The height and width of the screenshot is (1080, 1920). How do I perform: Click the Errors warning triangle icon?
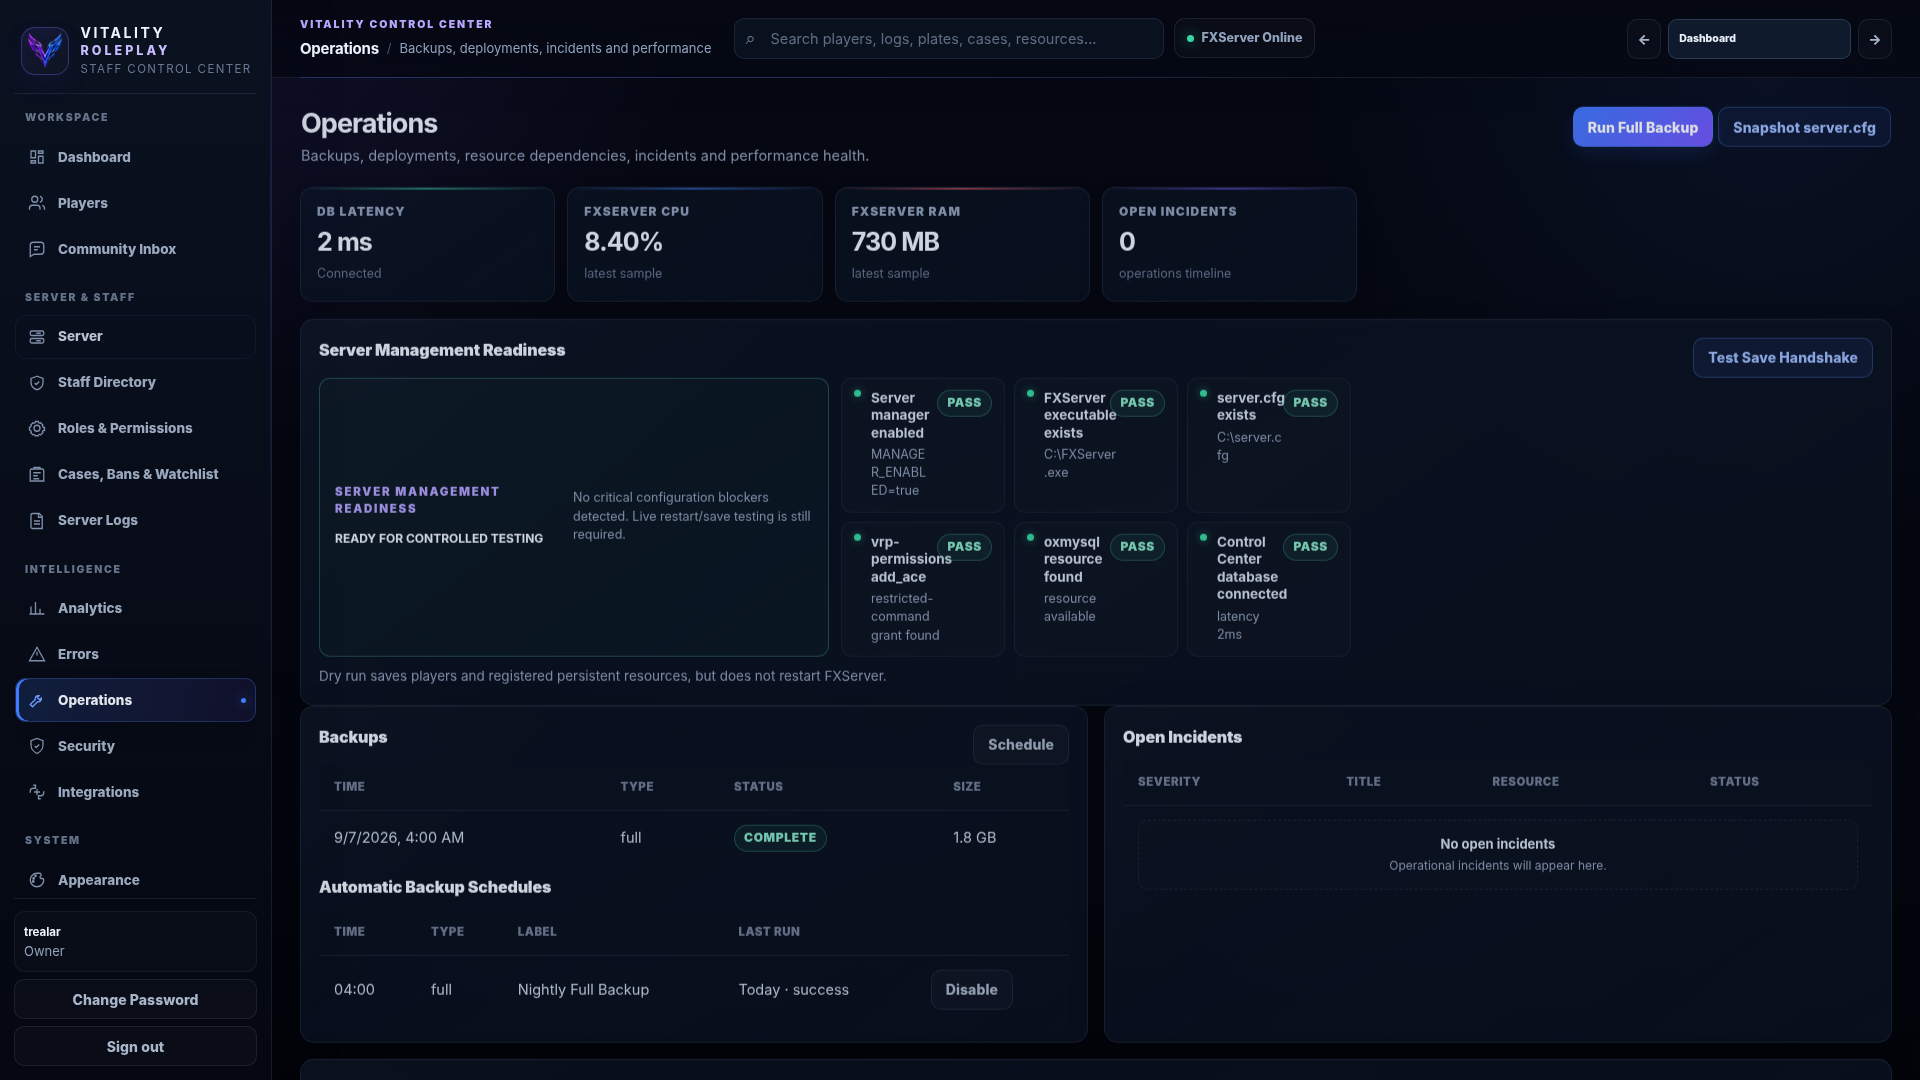tap(37, 655)
